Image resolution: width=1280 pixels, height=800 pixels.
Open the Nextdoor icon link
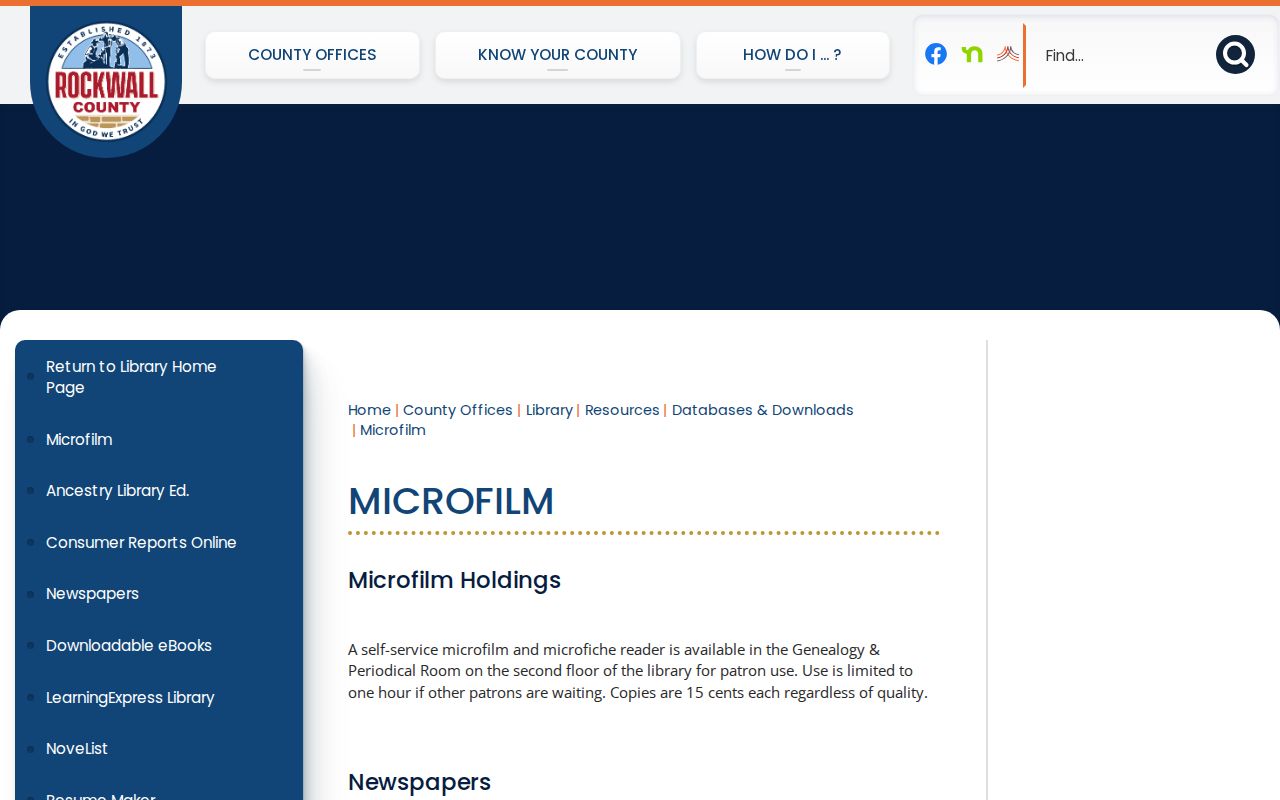click(972, 54)
